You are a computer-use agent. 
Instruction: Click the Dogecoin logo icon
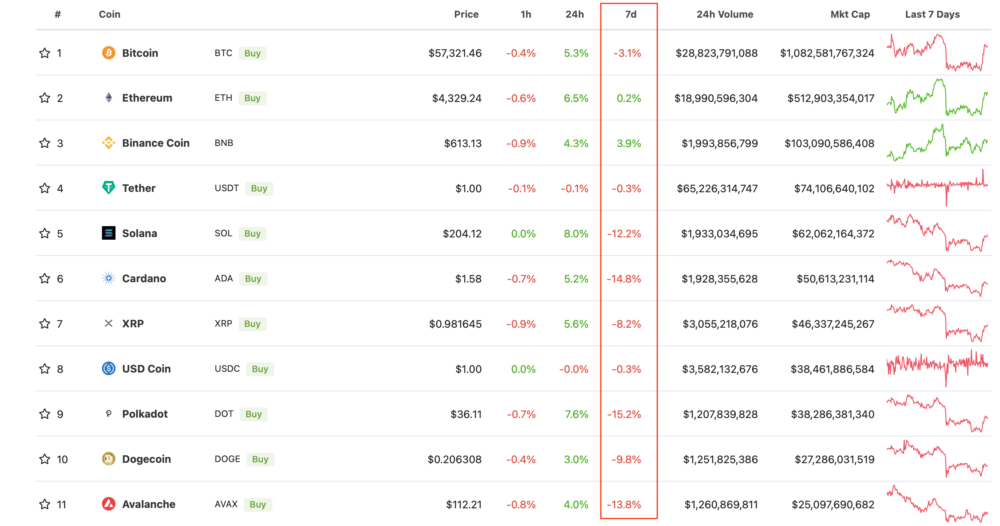109,459
